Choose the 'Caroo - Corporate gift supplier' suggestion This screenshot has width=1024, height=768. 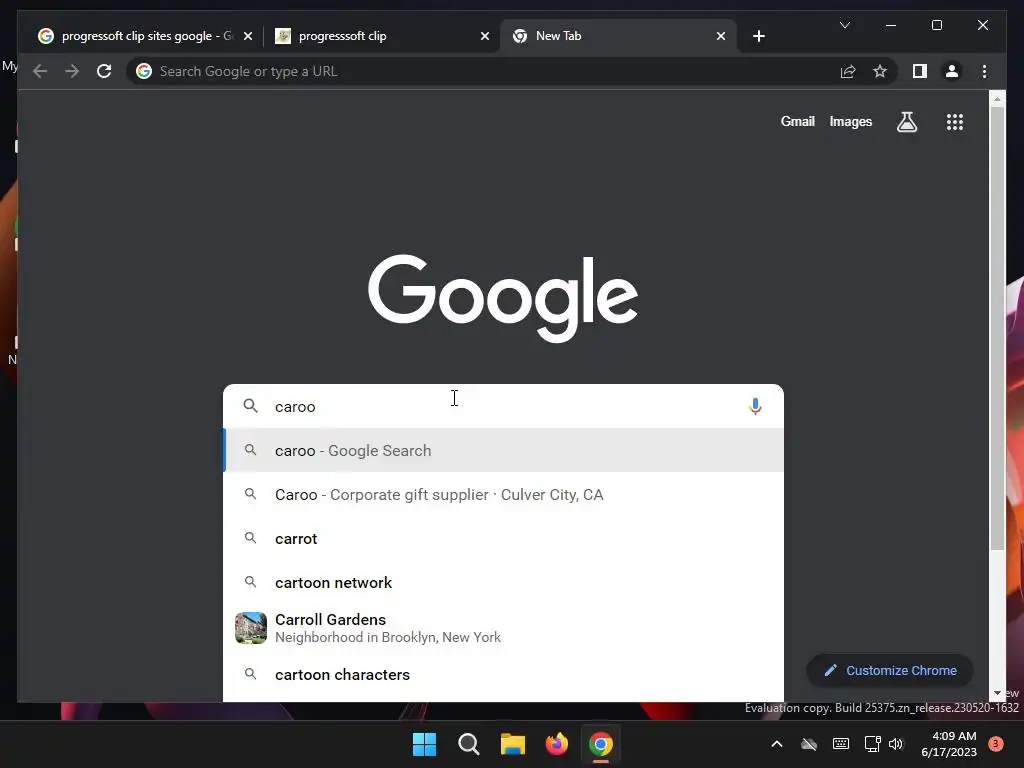pos(503,494)
